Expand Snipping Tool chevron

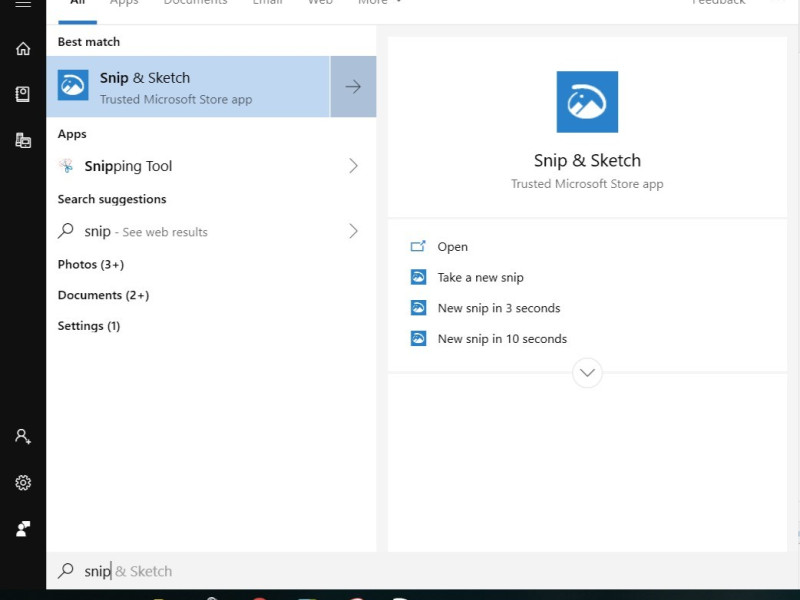[353, 166]
